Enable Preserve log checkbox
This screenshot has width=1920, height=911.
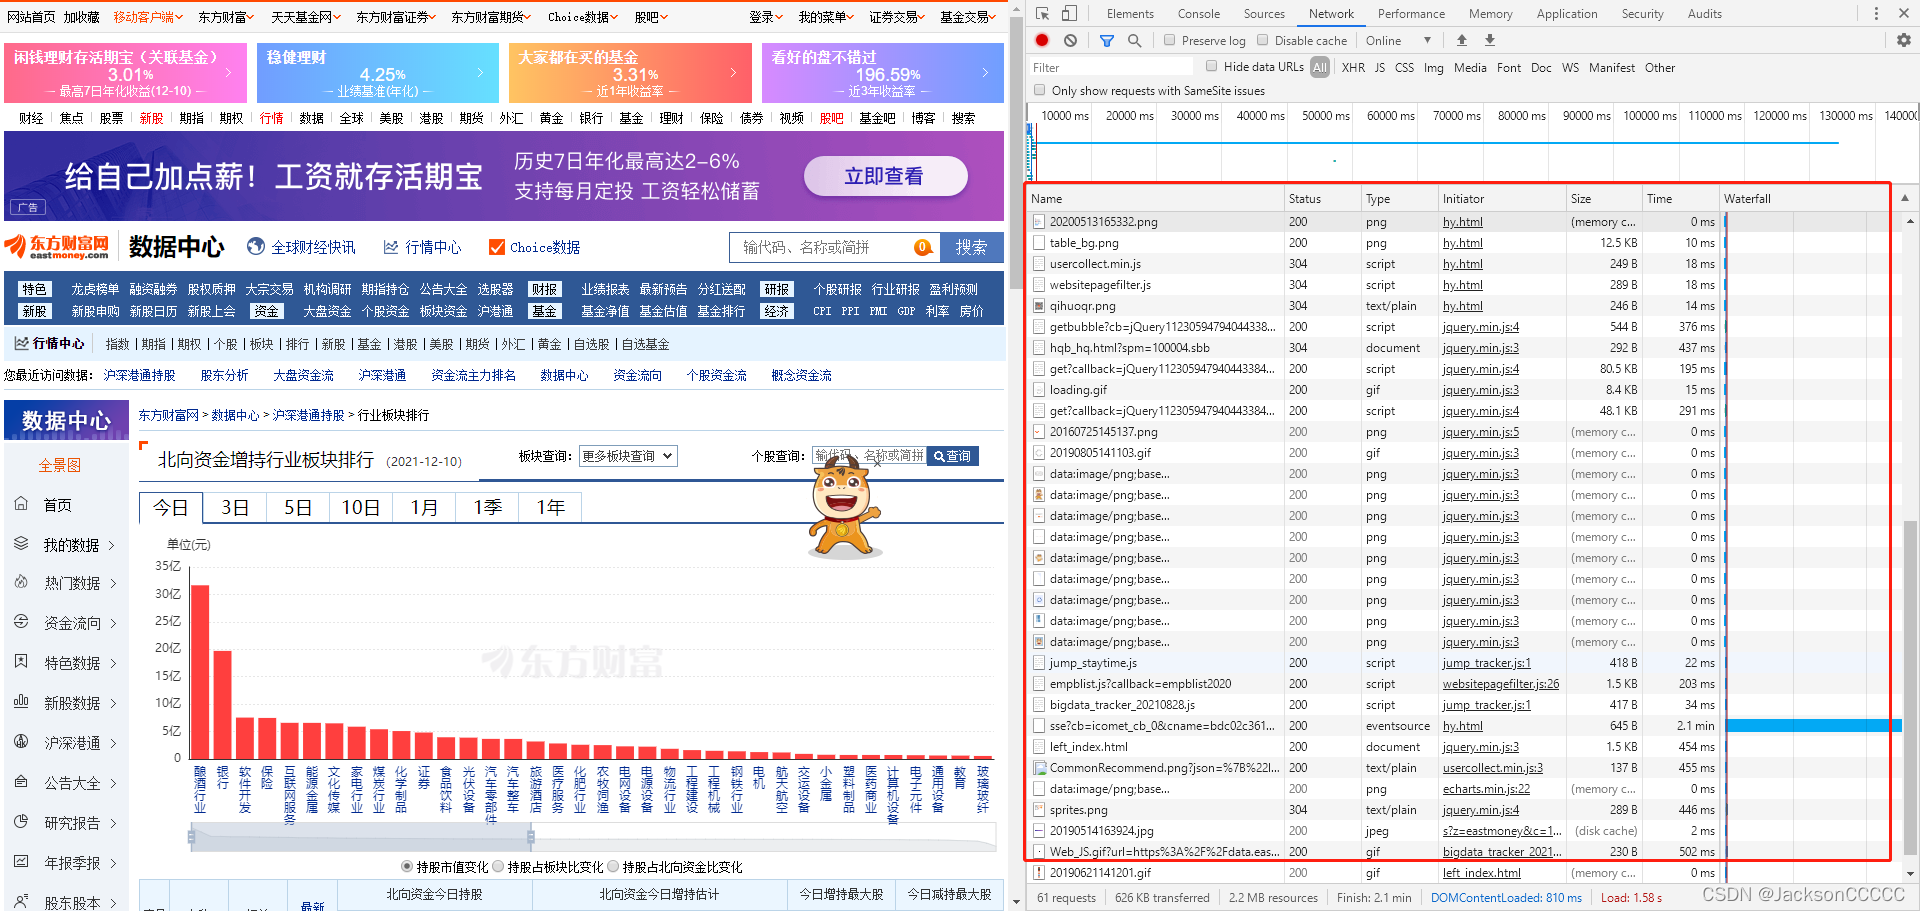pyautogui.click(x=1170, y=40)
